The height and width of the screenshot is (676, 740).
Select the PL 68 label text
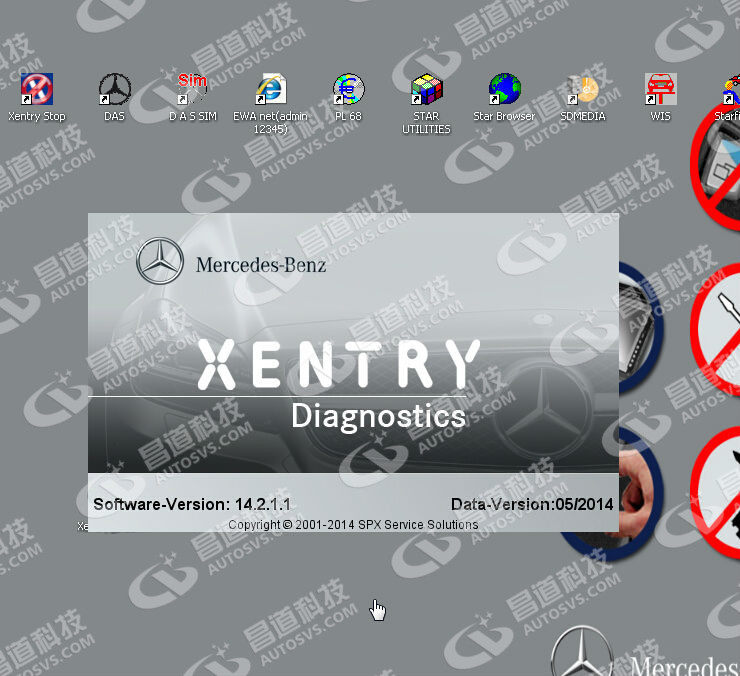tap(348, 116)
